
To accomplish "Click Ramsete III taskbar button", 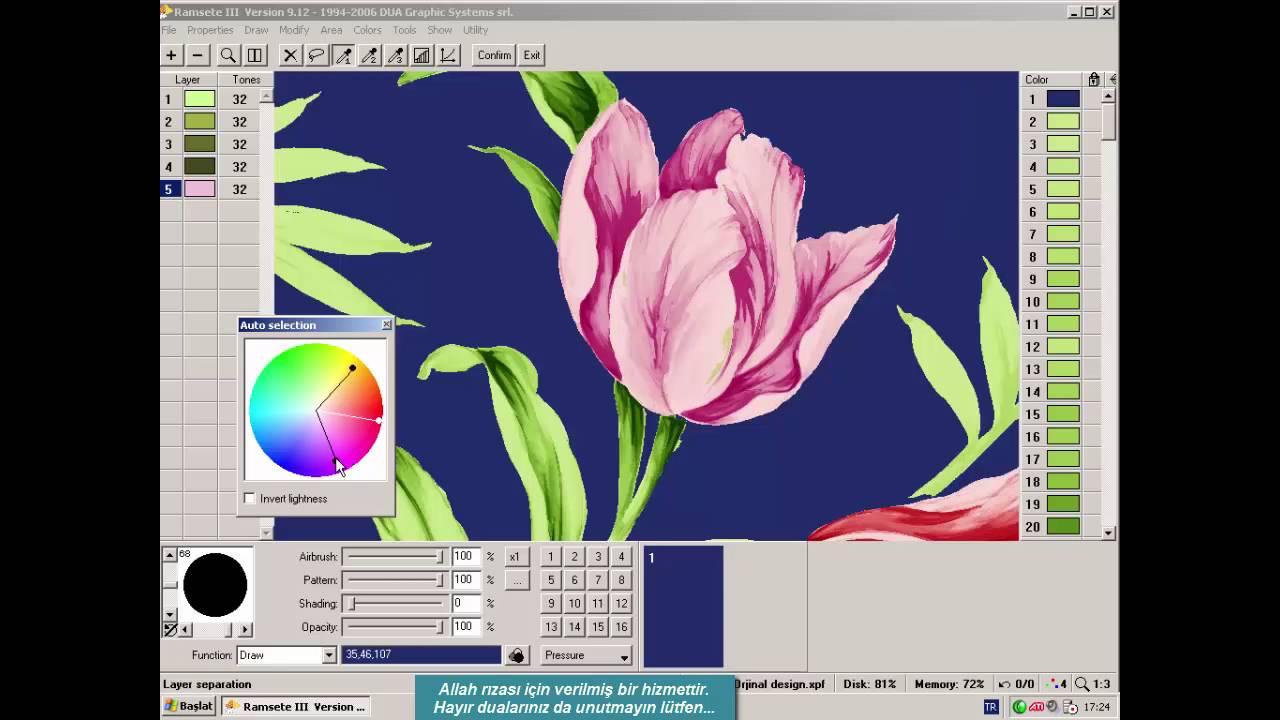I will point(295,706).
